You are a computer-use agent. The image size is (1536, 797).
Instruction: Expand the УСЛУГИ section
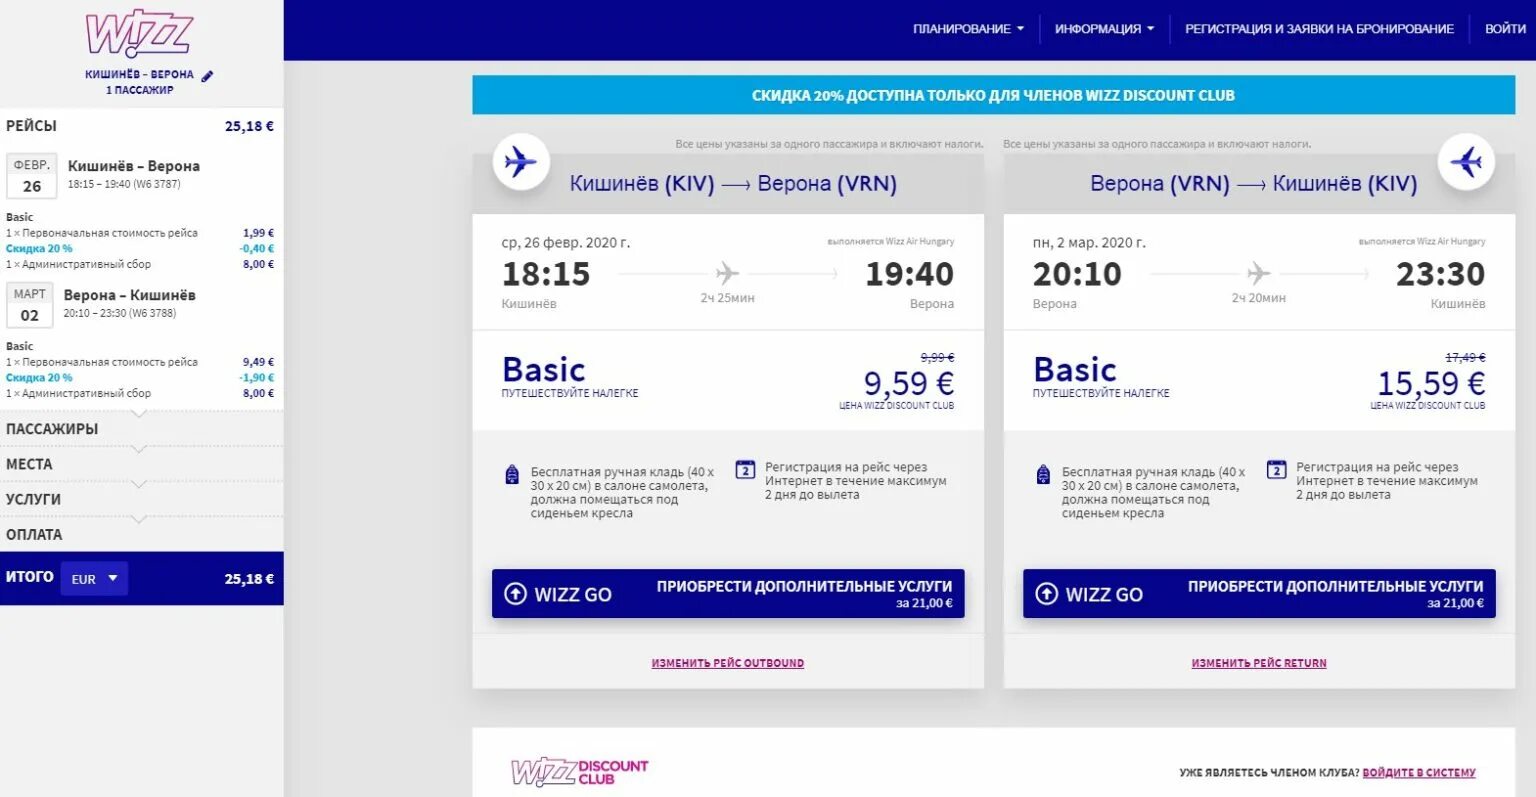coord(141,499)
